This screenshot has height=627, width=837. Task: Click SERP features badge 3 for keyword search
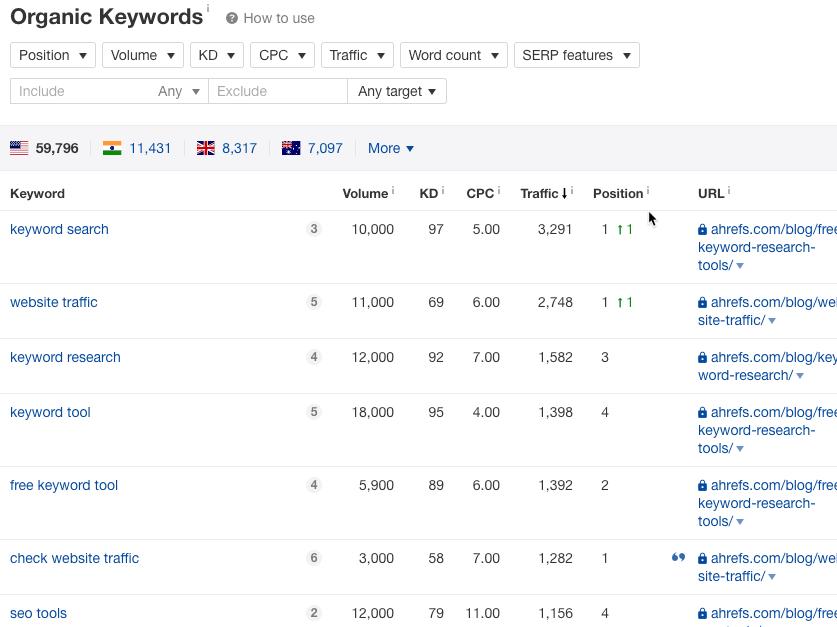pyautogui.click(x=314, y=229)
